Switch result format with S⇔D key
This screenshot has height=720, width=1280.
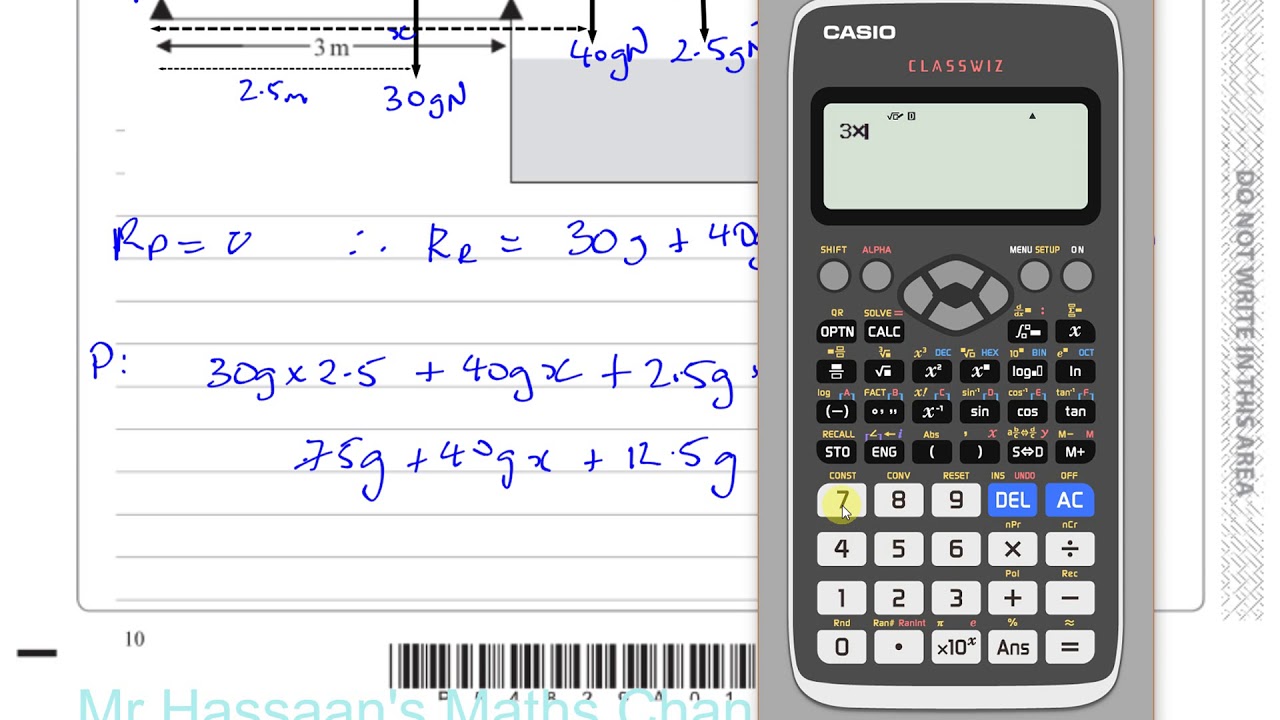1027,451
